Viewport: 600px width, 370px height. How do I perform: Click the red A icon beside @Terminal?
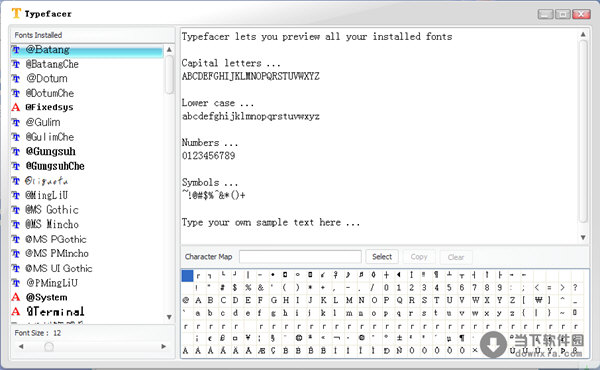pyautogui.click(x=16, y=311)
